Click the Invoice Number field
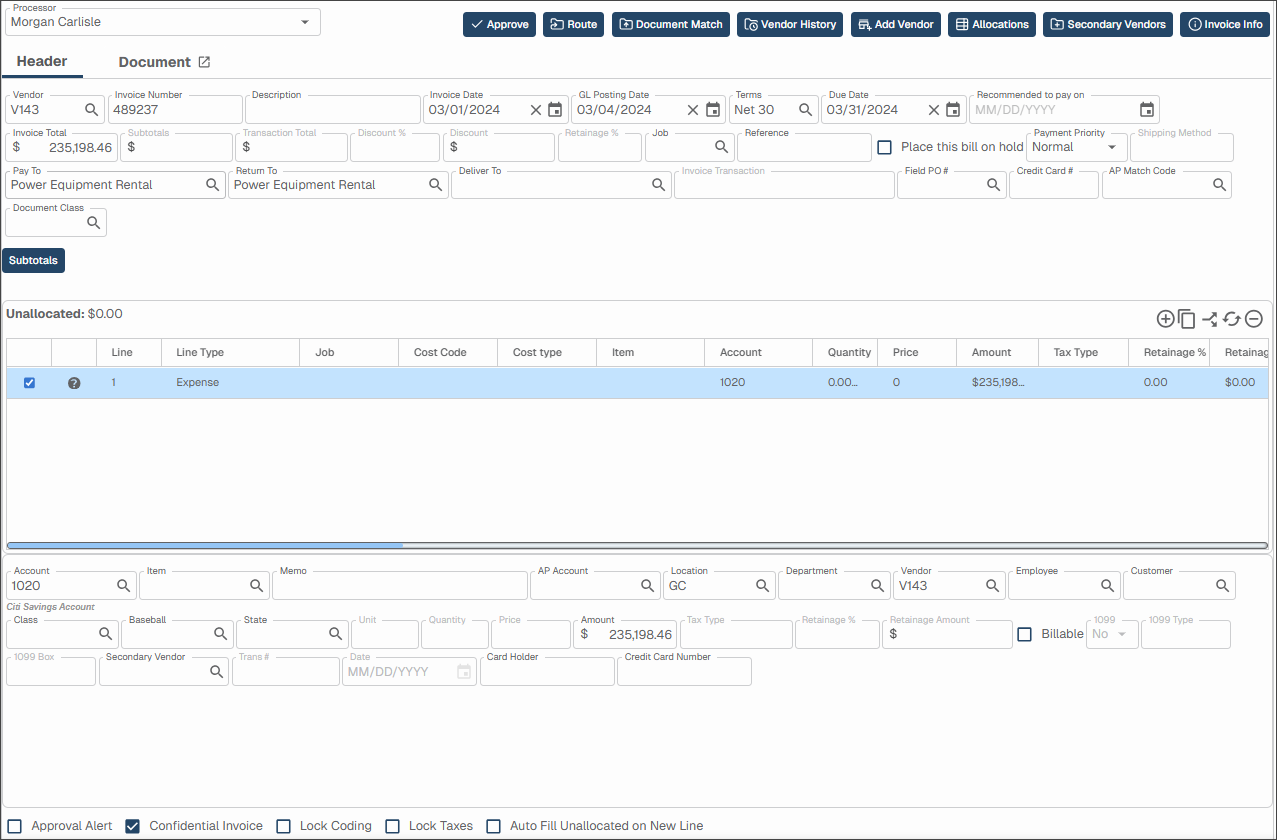 [175, 109]
